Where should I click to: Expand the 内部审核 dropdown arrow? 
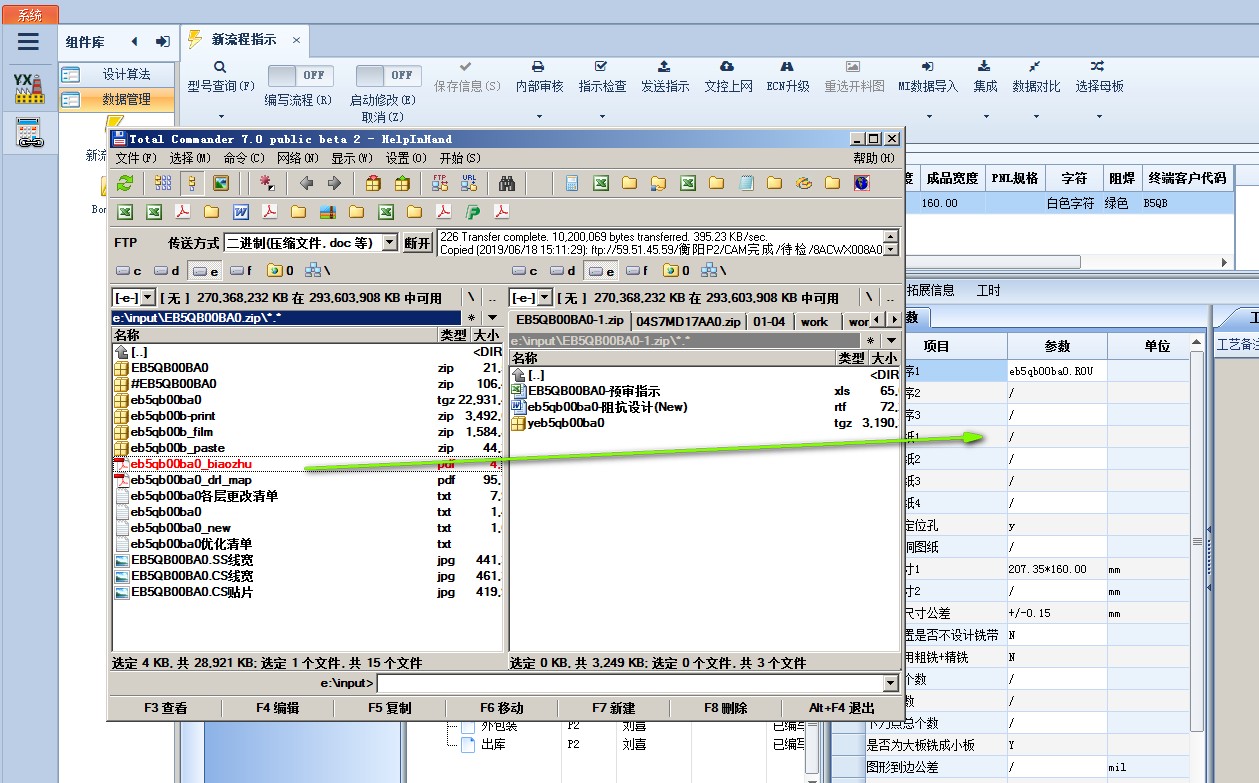coord(539,116)
